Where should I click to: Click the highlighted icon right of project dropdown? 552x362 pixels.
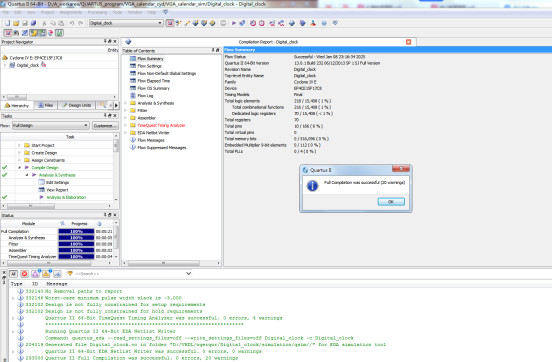[x=170, y=23]
